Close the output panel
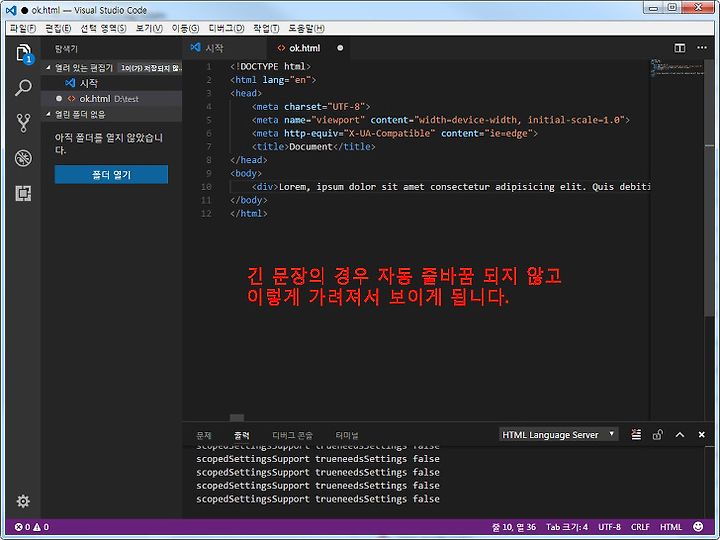 702,434
